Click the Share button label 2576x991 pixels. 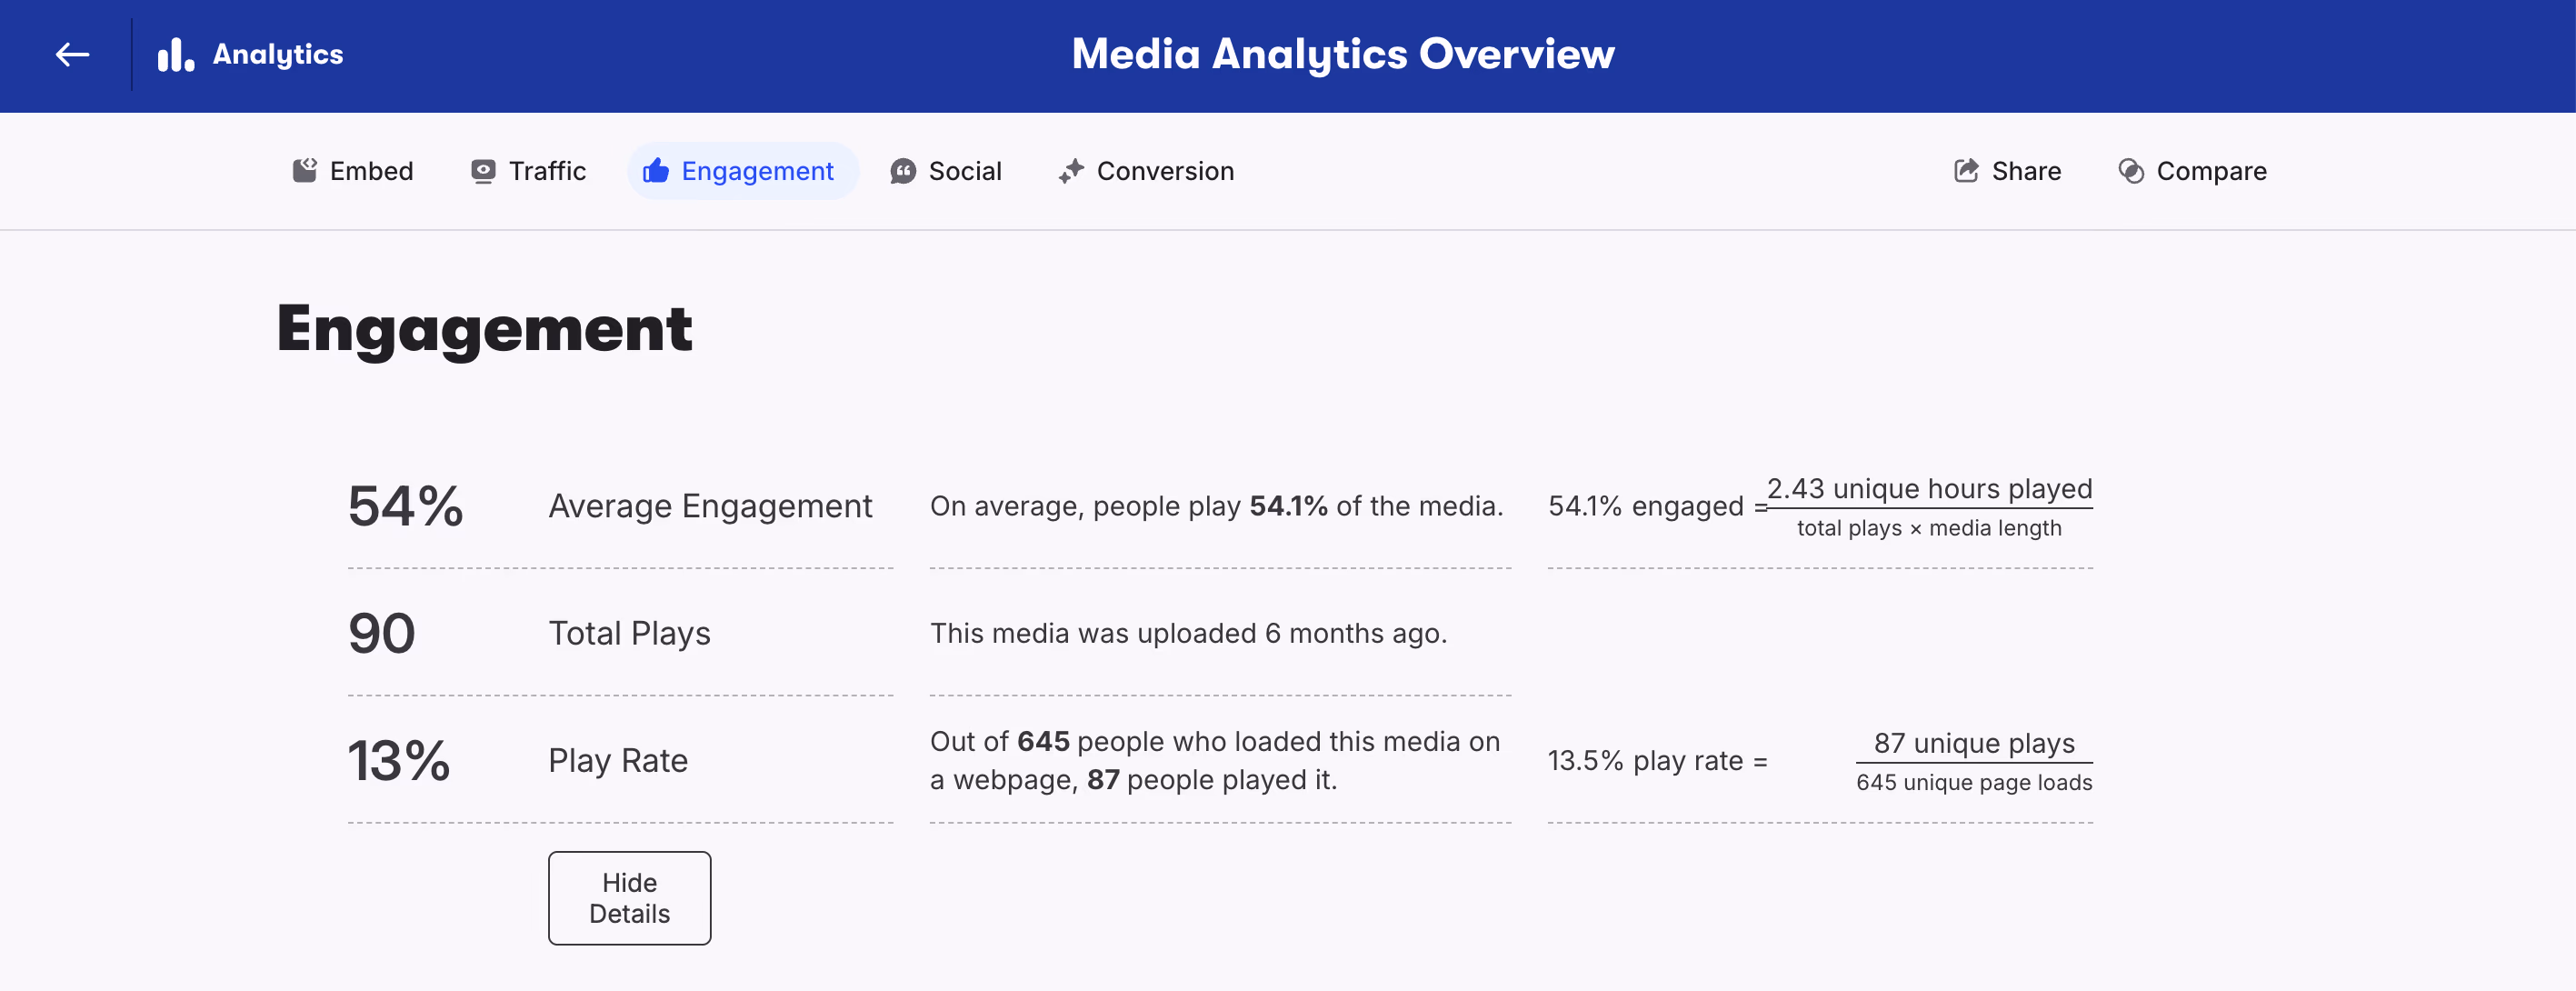click(2026, 171)
